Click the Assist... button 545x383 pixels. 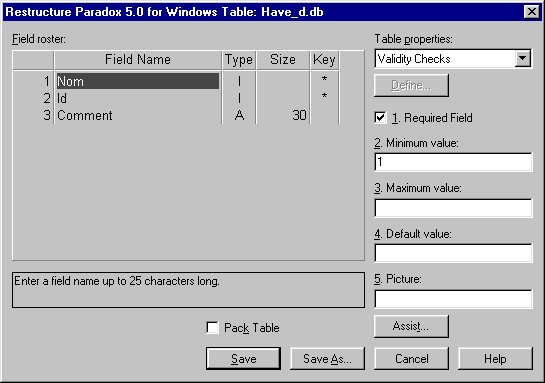411,326
